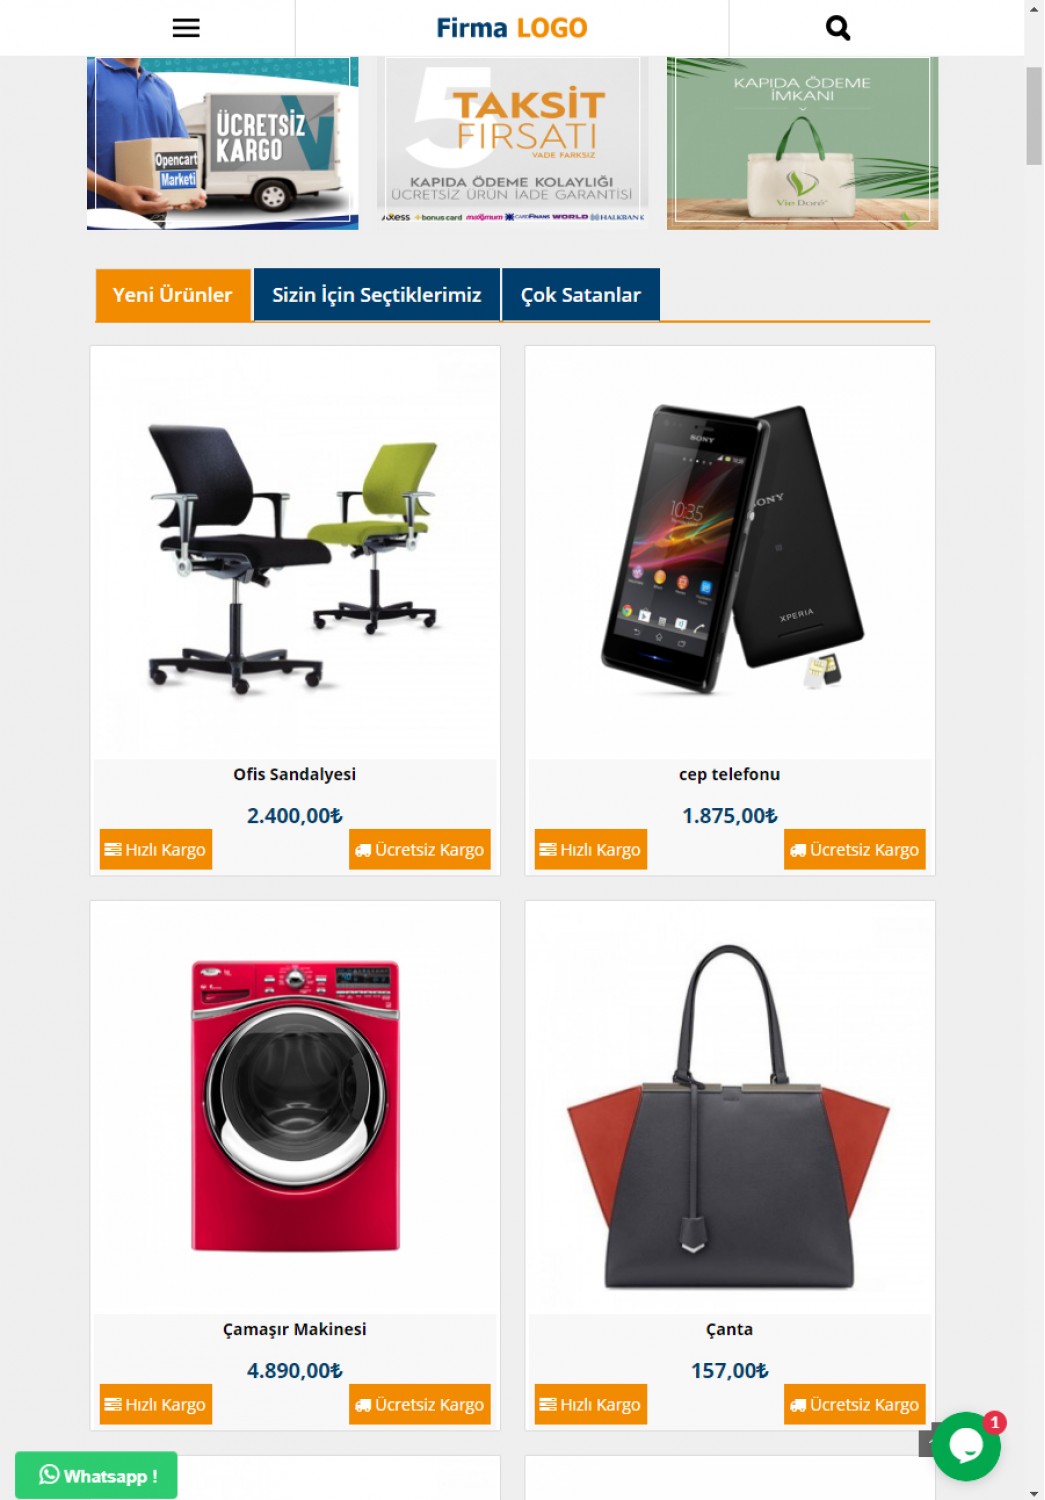Switch to Yeni Ürünler tab

pyautogui.click(x=172, y=295)
